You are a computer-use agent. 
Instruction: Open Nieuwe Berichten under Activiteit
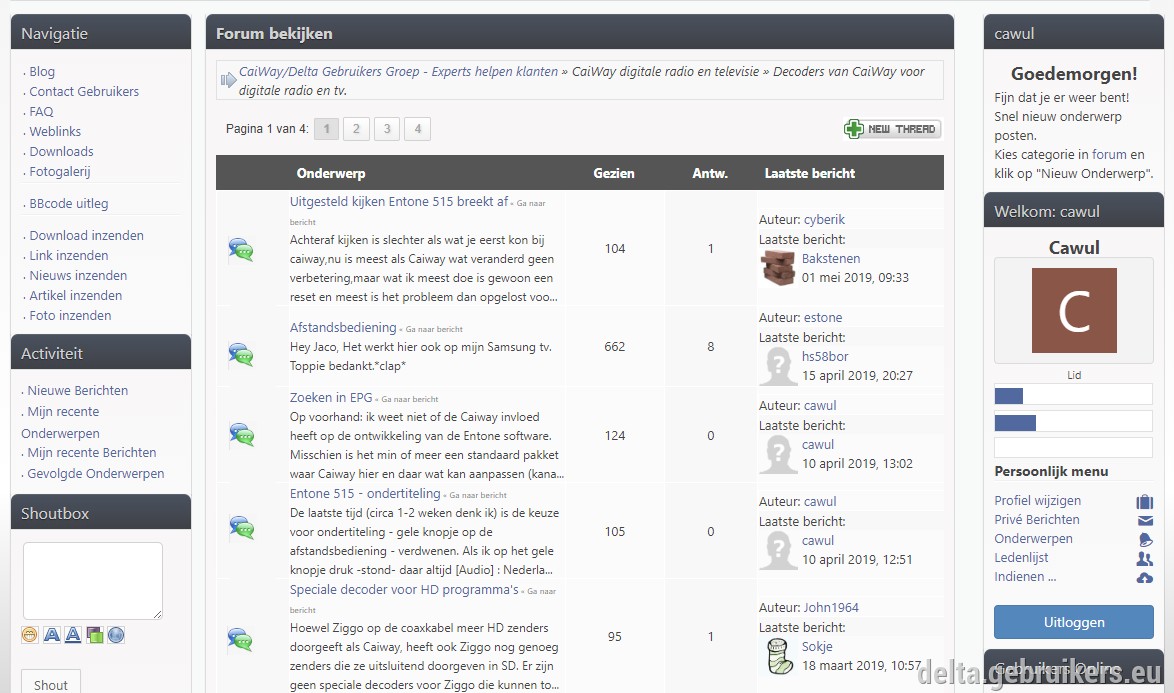click(x=78, y=391)
